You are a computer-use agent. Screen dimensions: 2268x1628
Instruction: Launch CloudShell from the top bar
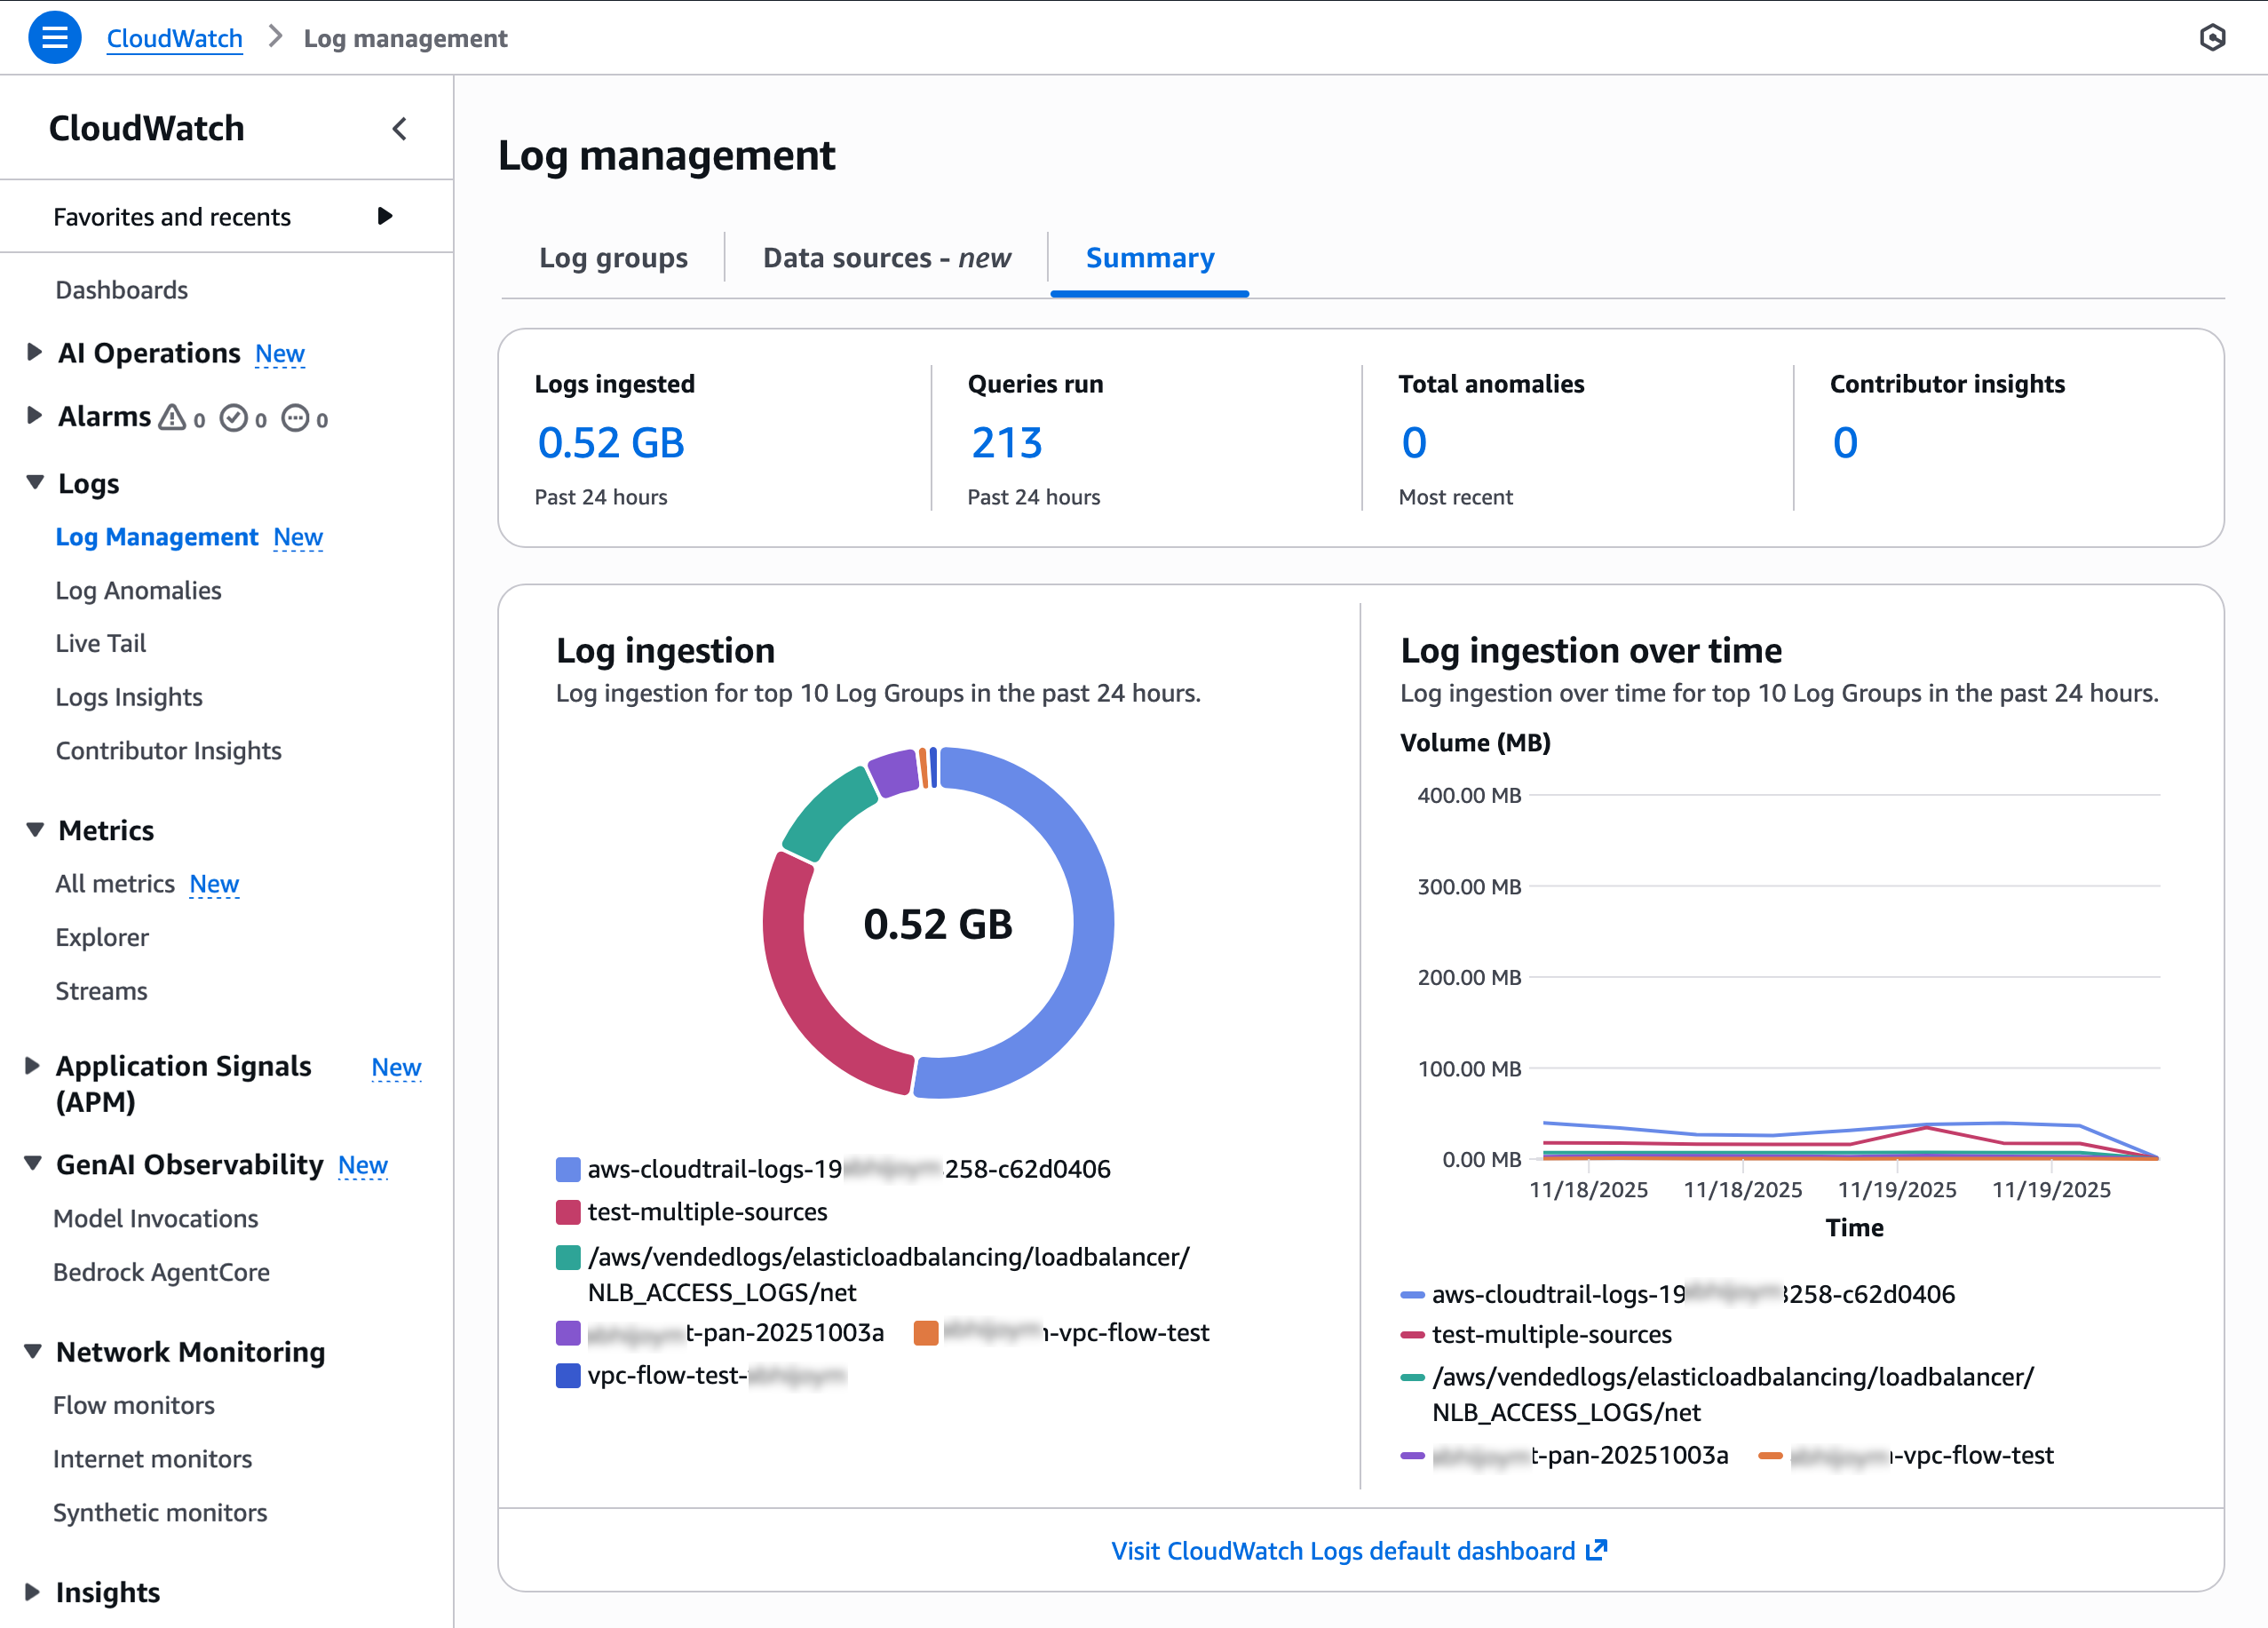pyautogui.click(x=2213, y=37)
